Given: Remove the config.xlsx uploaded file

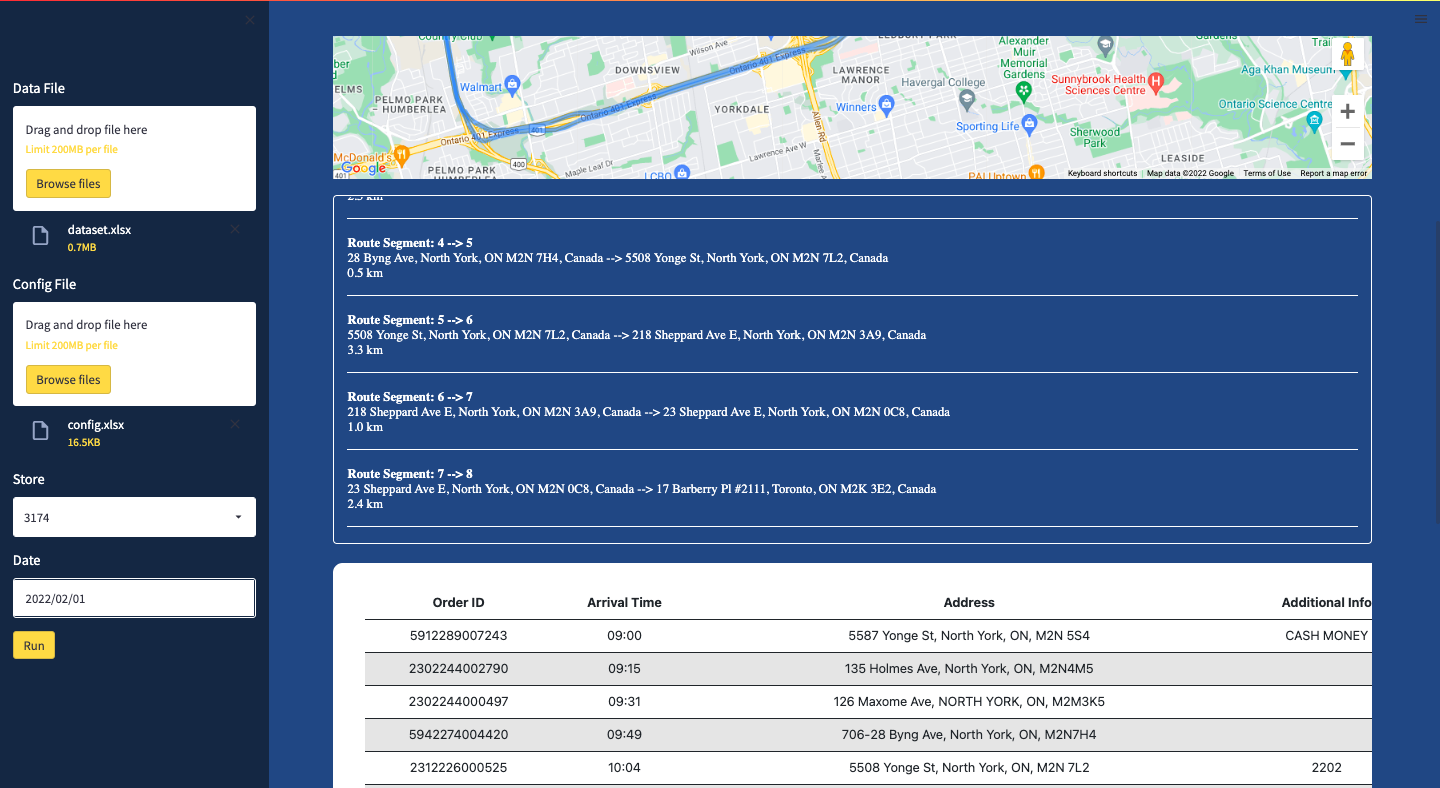Looking at the screenshot, I should pyautogui.click(x=234, y=424).
